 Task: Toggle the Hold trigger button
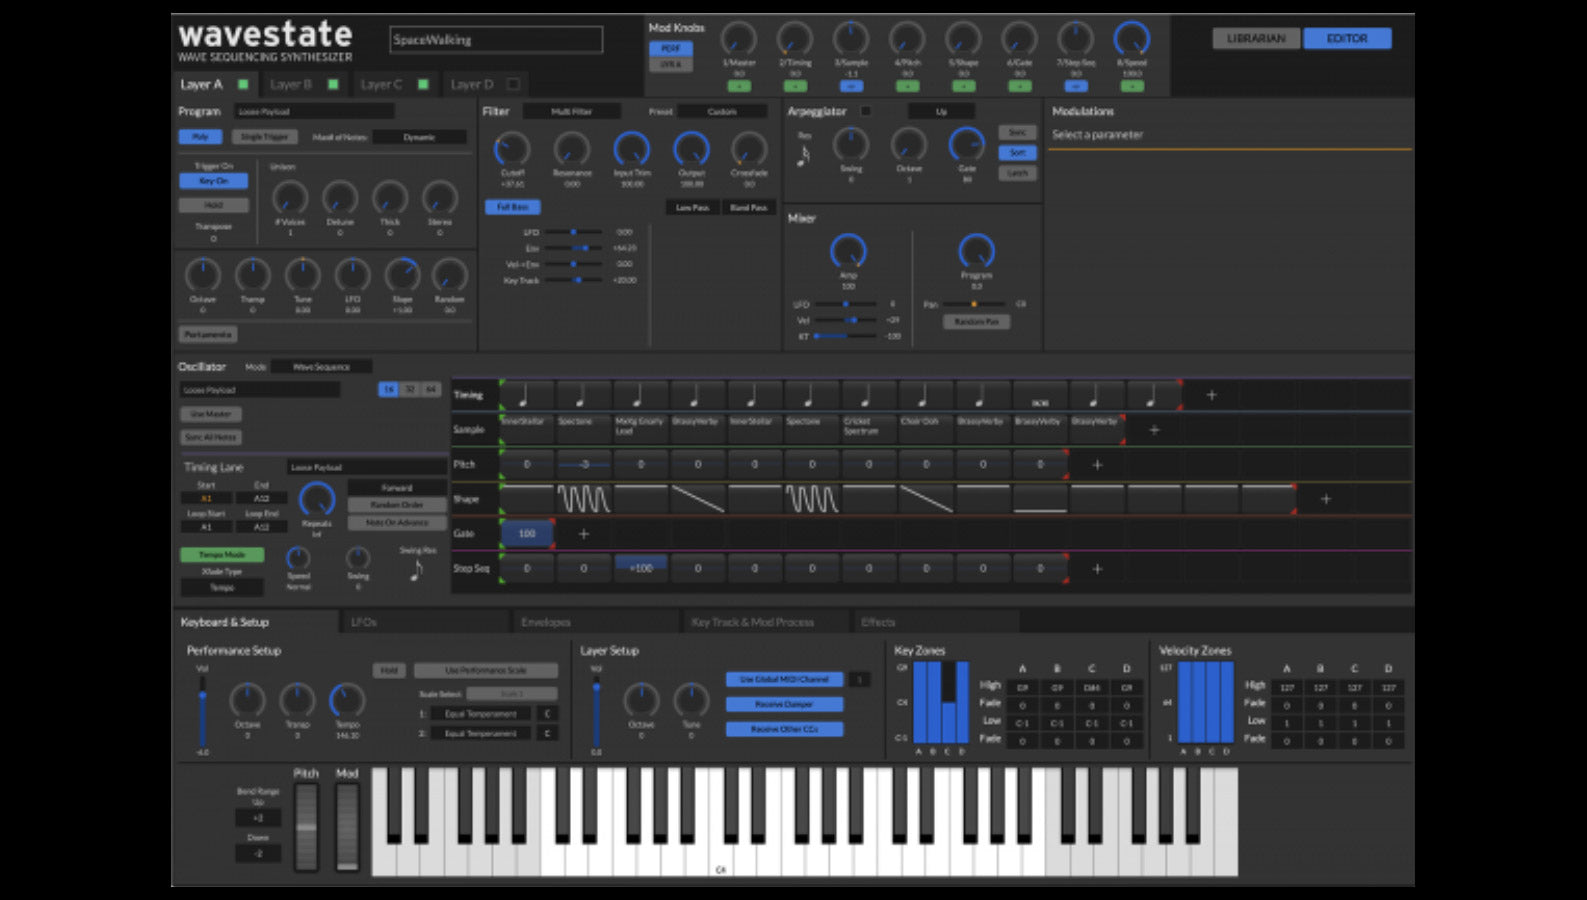tap(214, 205)
